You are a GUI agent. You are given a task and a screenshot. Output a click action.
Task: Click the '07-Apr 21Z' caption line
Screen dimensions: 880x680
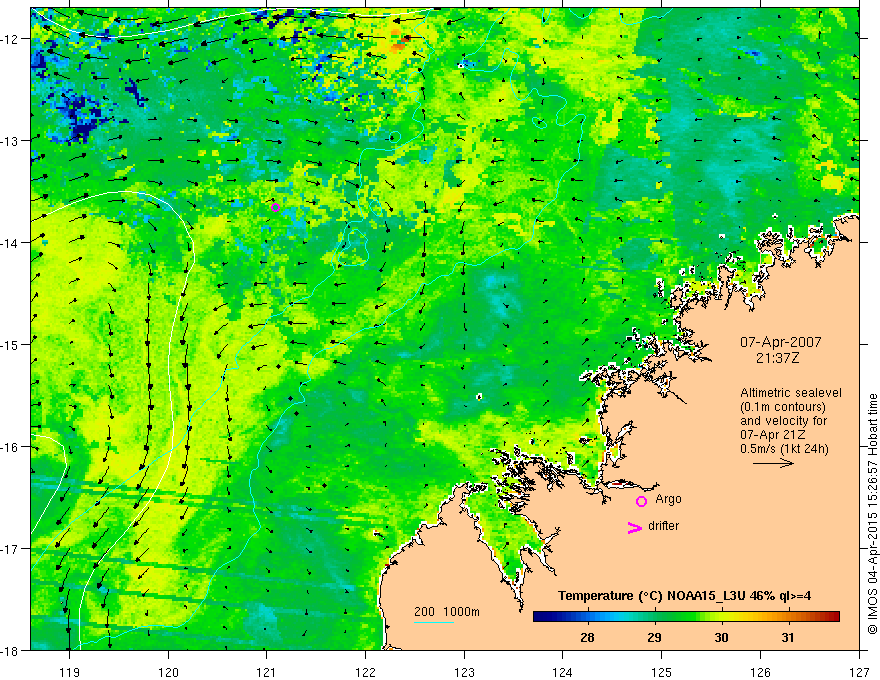(x=772, y=435)
